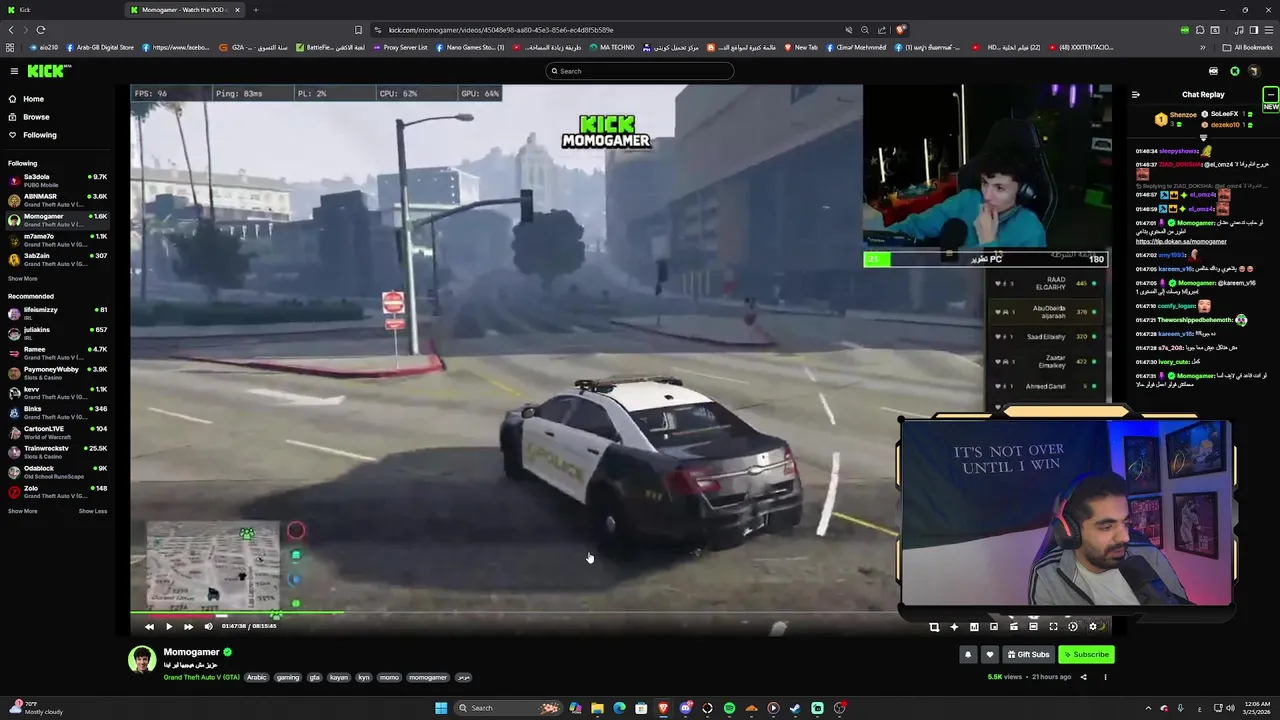Viewport: 1280px width, 720px height.
Task: Click the fast-forward button in video player
Action: tap(188, 627)
